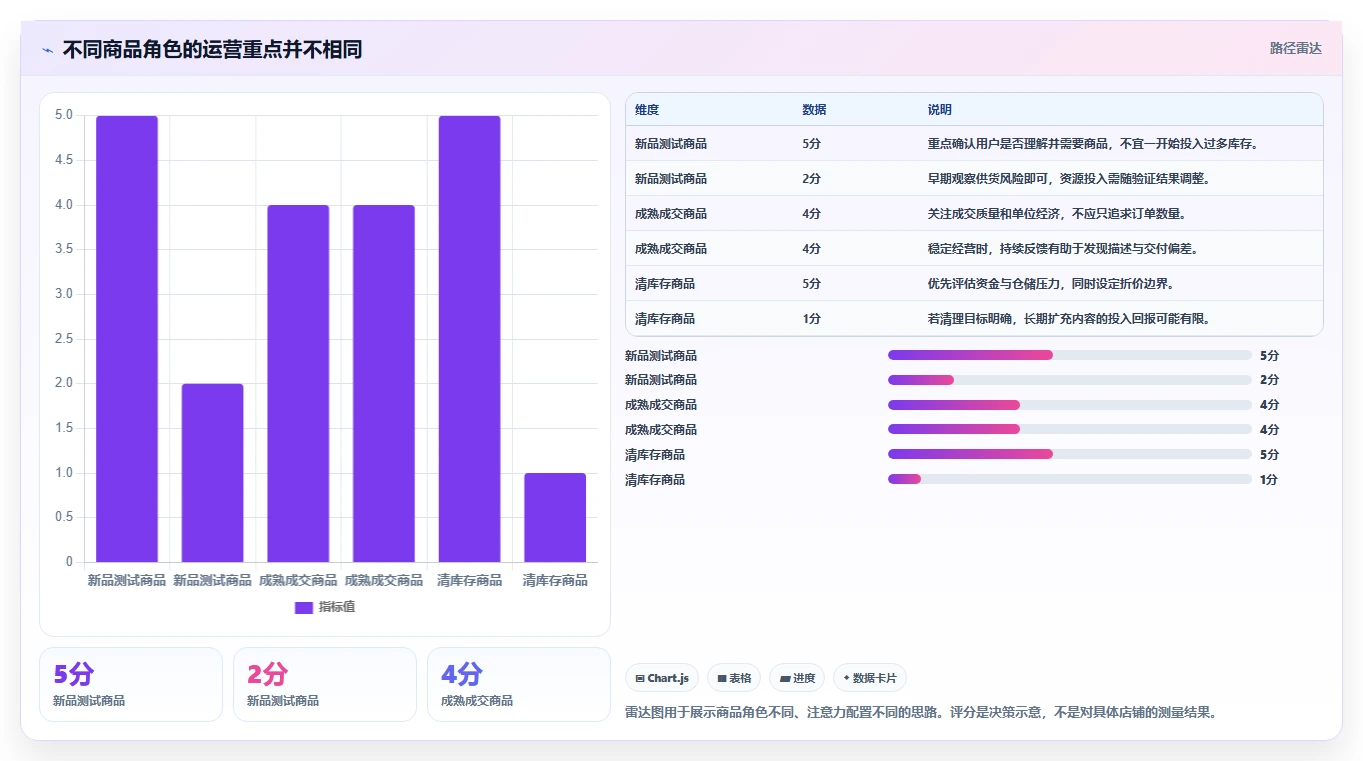Click the 2分 value beside the second progress bar
Viewport: 1363px width, 761px height.
click(x=1269, y=380)
